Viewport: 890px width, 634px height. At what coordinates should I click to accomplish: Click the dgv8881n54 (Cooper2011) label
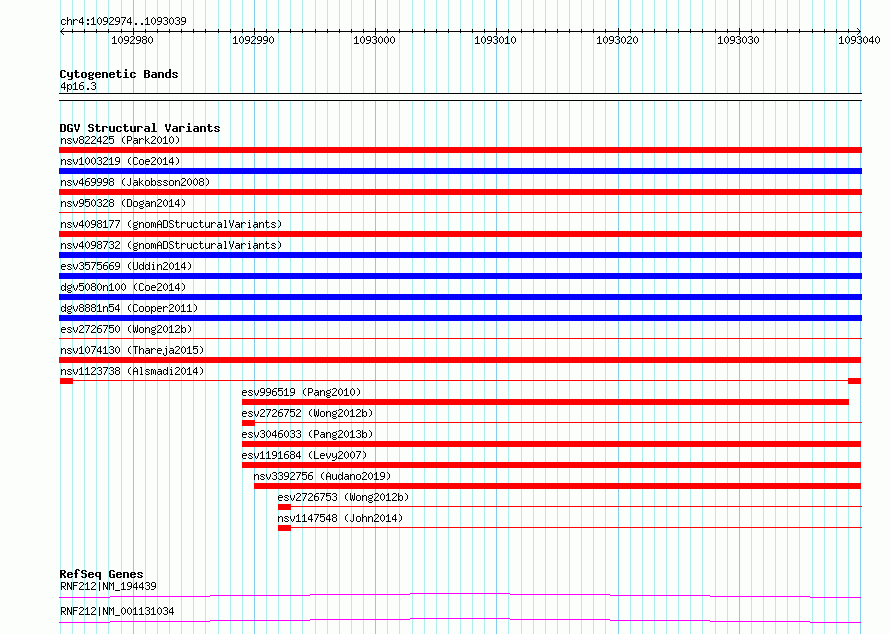click(x=129, y=308)
